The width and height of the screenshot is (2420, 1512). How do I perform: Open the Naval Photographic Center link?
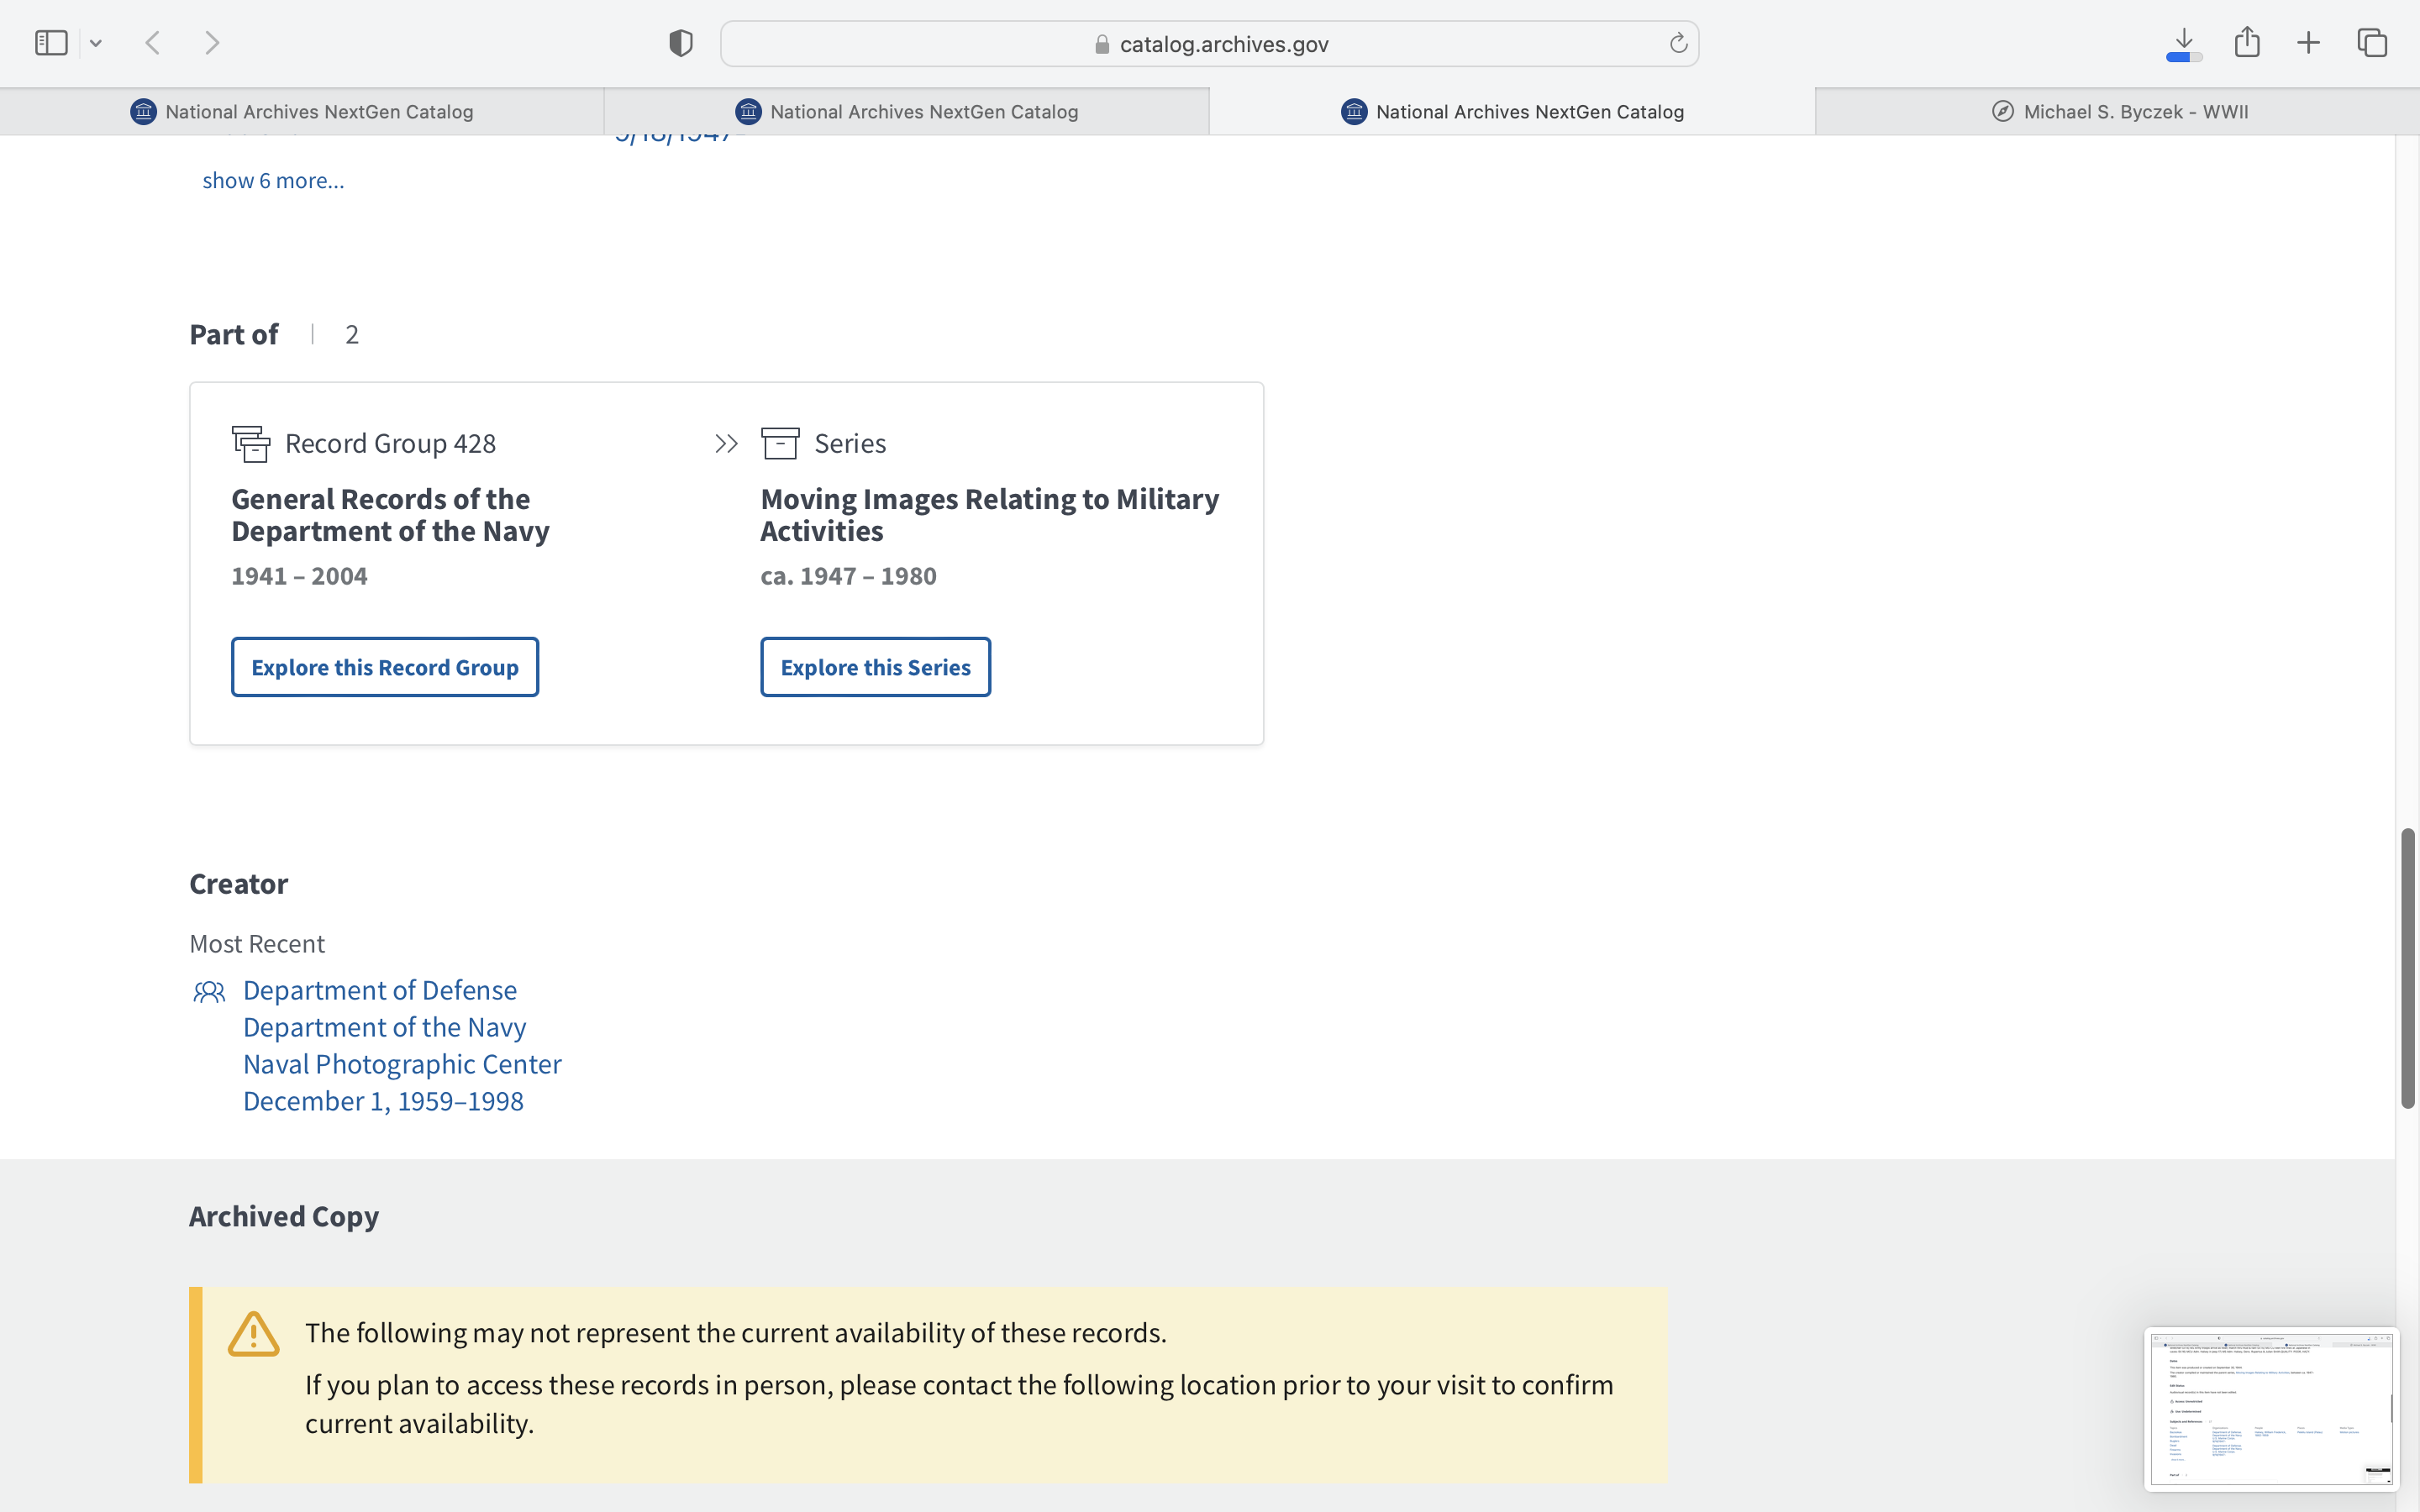pyautogui.click(x=402, y=1064)
